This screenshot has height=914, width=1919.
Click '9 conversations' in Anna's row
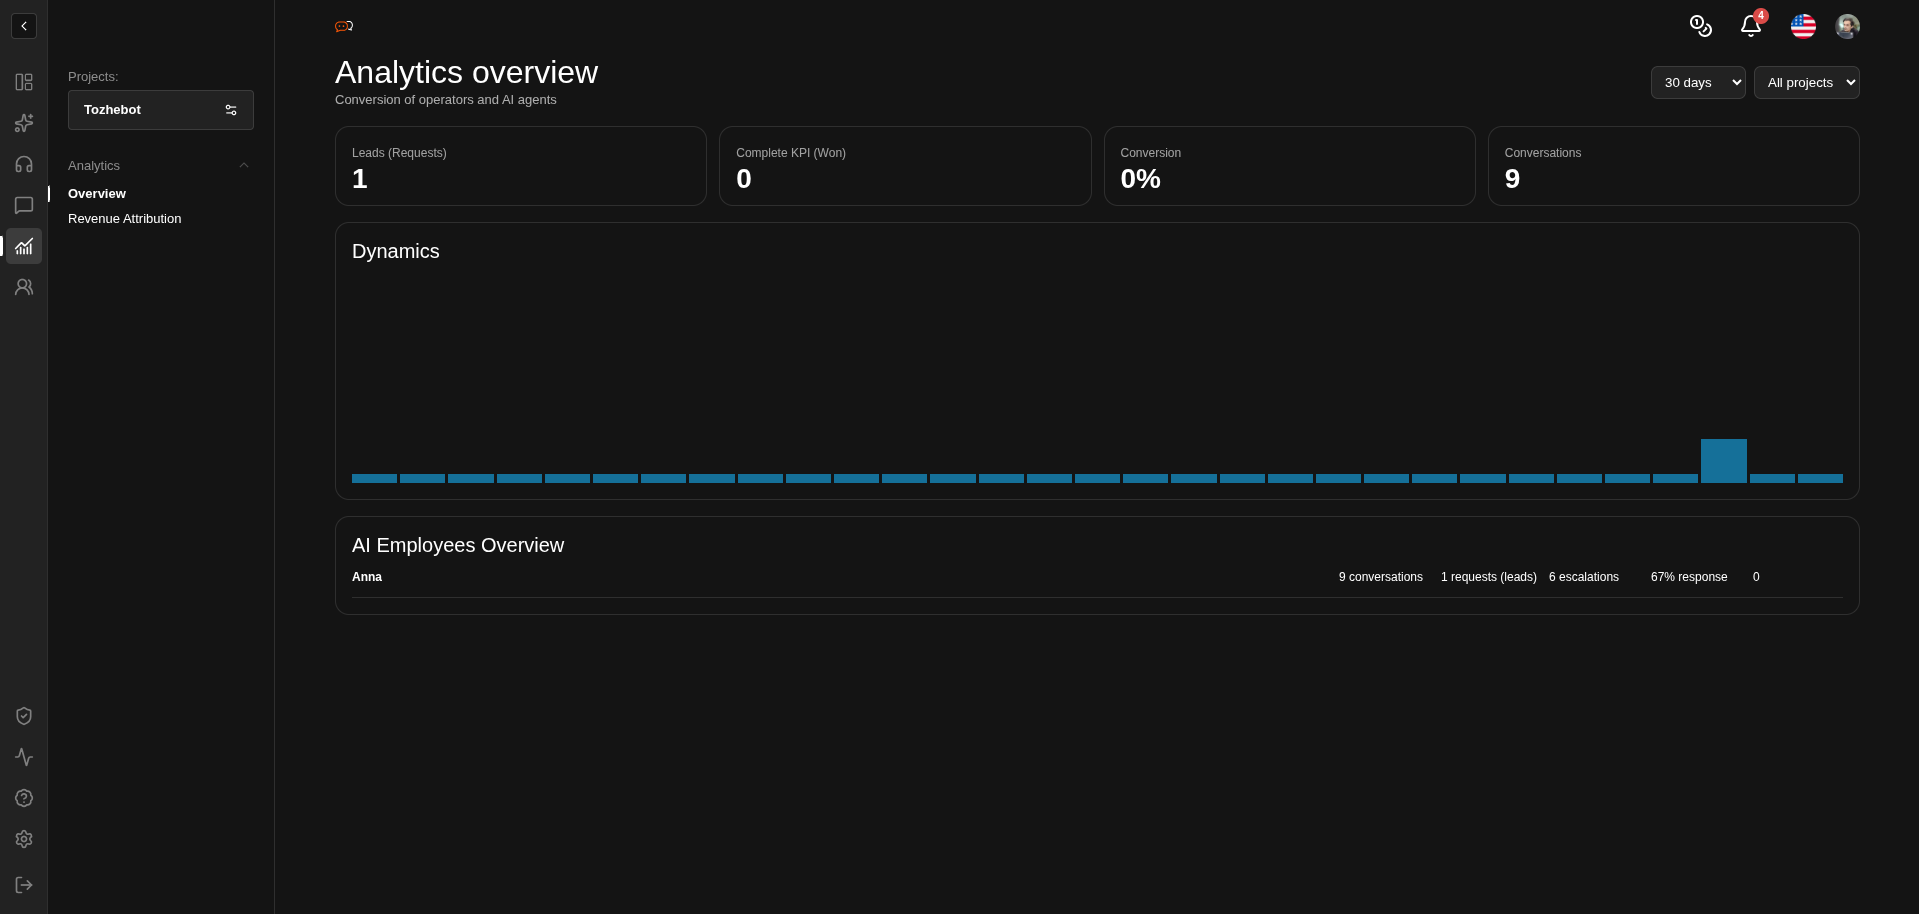tap(1381, 577)
